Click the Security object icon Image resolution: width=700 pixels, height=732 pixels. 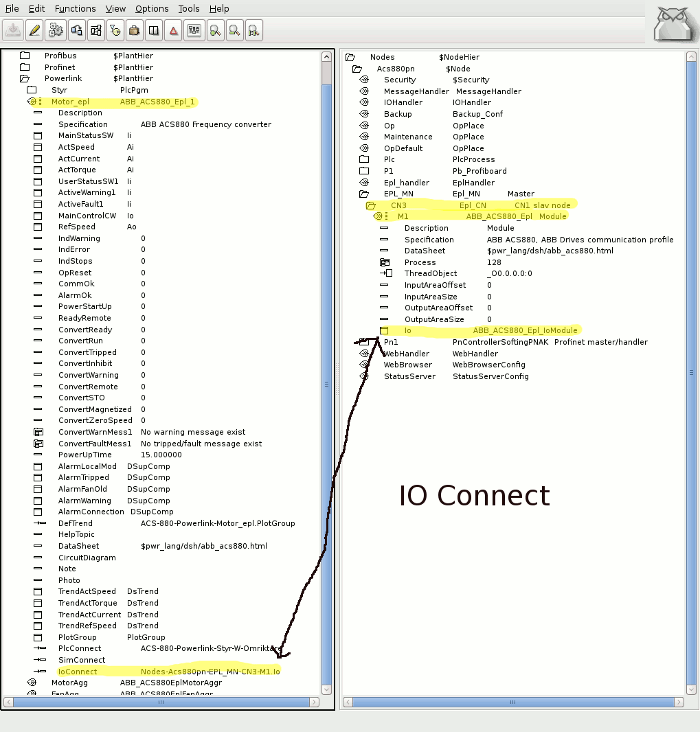tap(364, 79)
